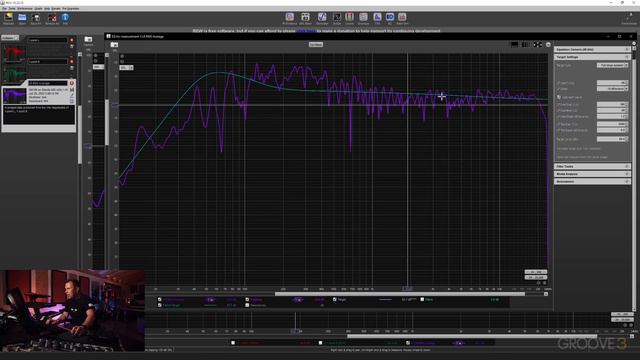The image size is (640, 360).
Task: Open the Levels meter icon
Action: [x=349, y=17]
